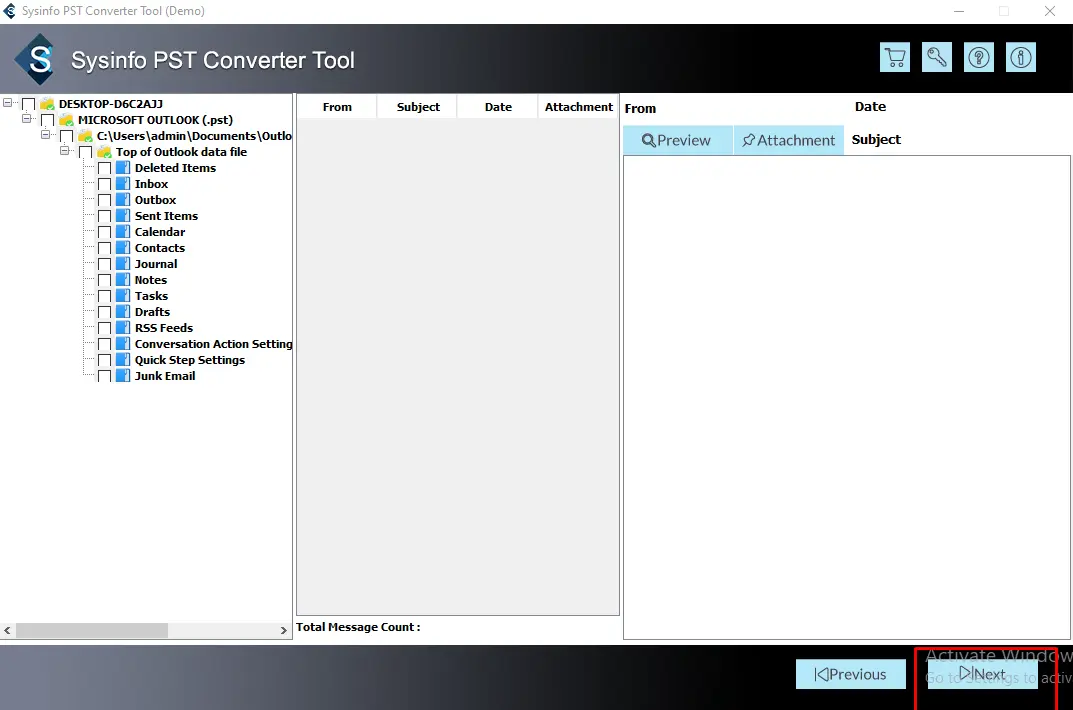Close the Sysinfo PST Converter window
1073x710 pixels.
tap(1049, 11)
